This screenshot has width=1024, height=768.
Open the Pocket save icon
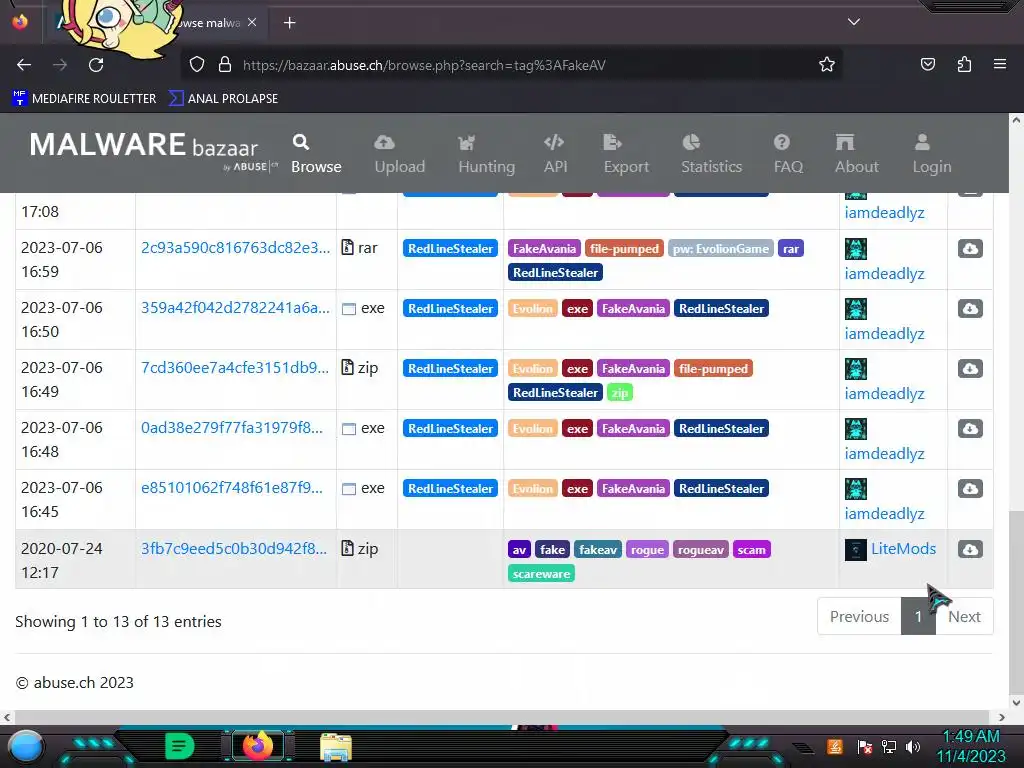[927, 64]
